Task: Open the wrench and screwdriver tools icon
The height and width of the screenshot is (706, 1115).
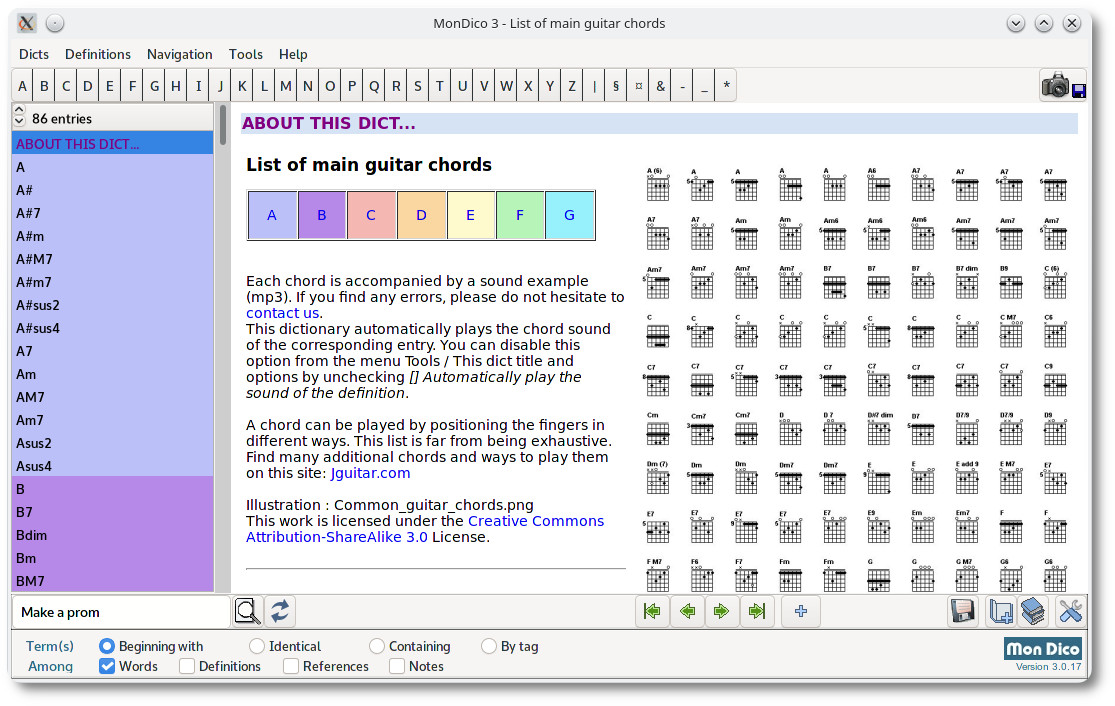Action: point(1070,611)
